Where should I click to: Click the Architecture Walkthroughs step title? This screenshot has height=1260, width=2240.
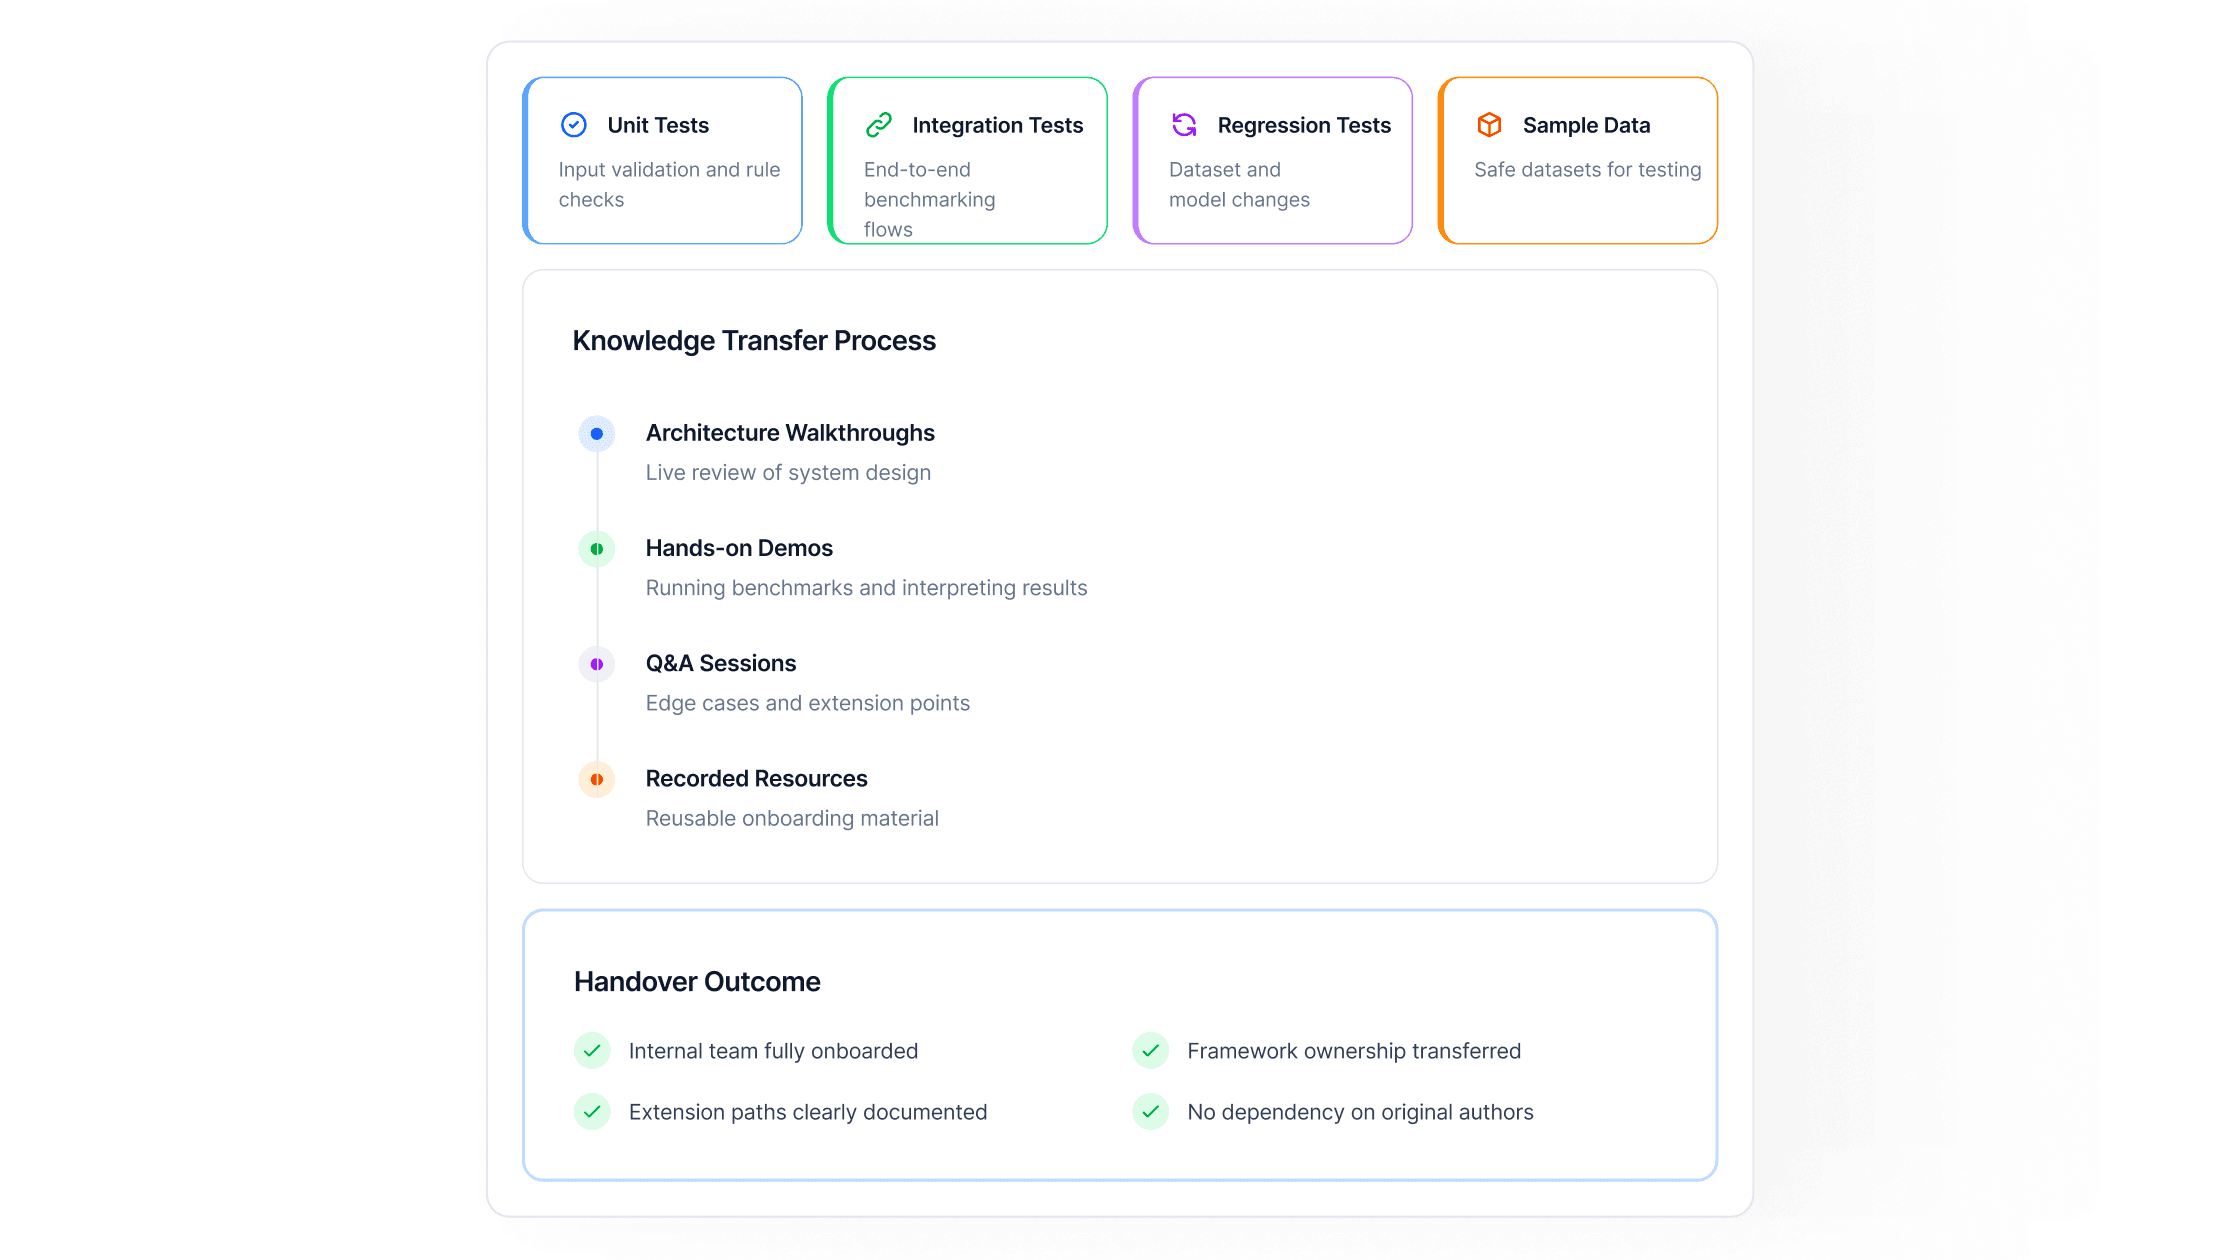pyautogui.click(x=790, y=433)
